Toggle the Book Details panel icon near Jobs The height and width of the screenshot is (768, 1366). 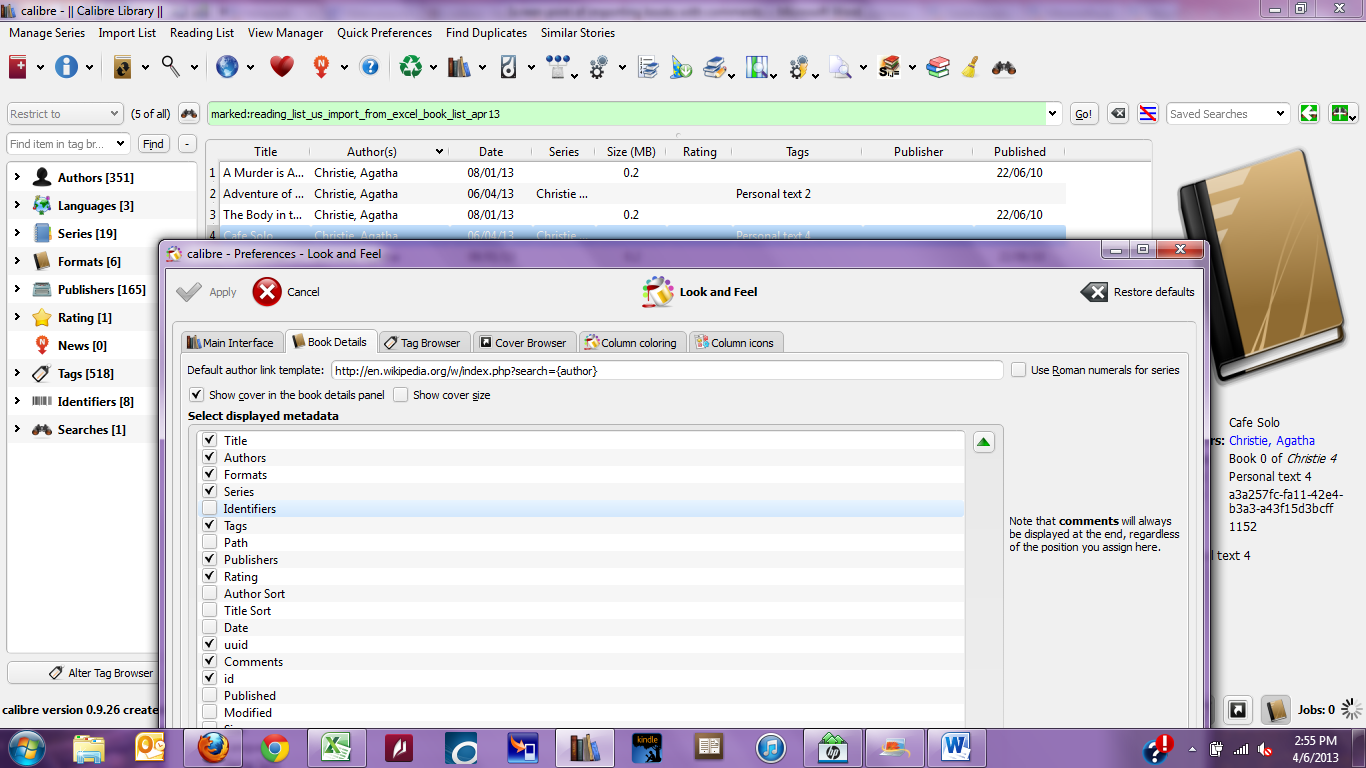click(x=1275, y=710)
